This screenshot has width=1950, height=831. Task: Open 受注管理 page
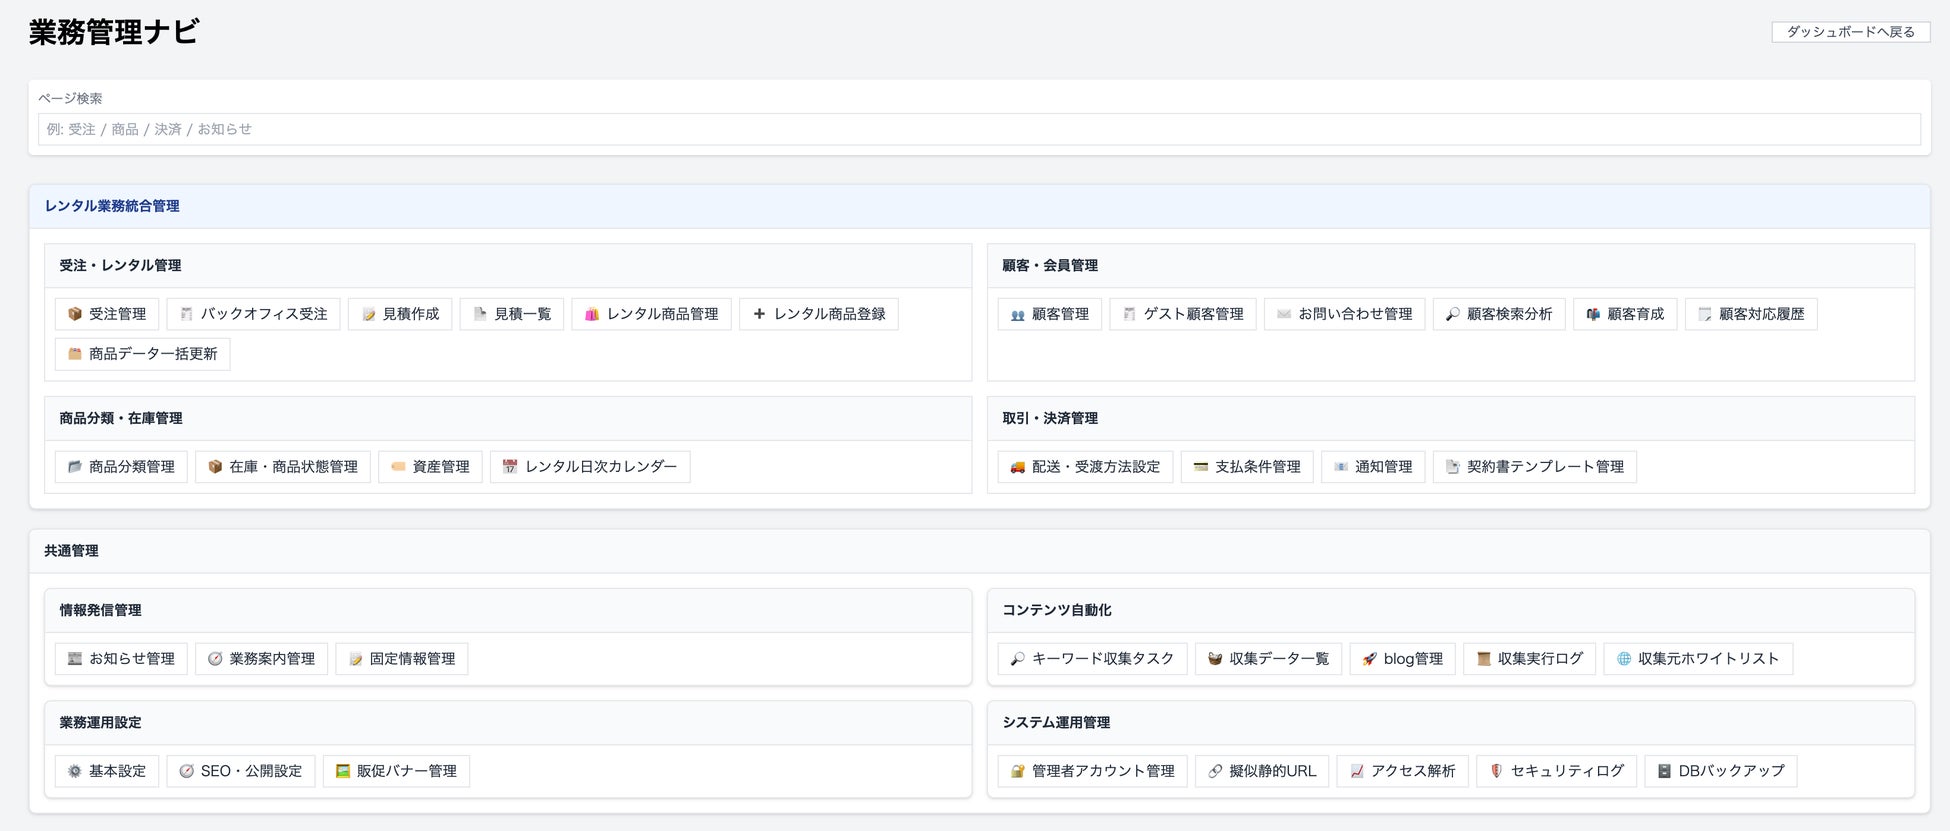[107, 314]
